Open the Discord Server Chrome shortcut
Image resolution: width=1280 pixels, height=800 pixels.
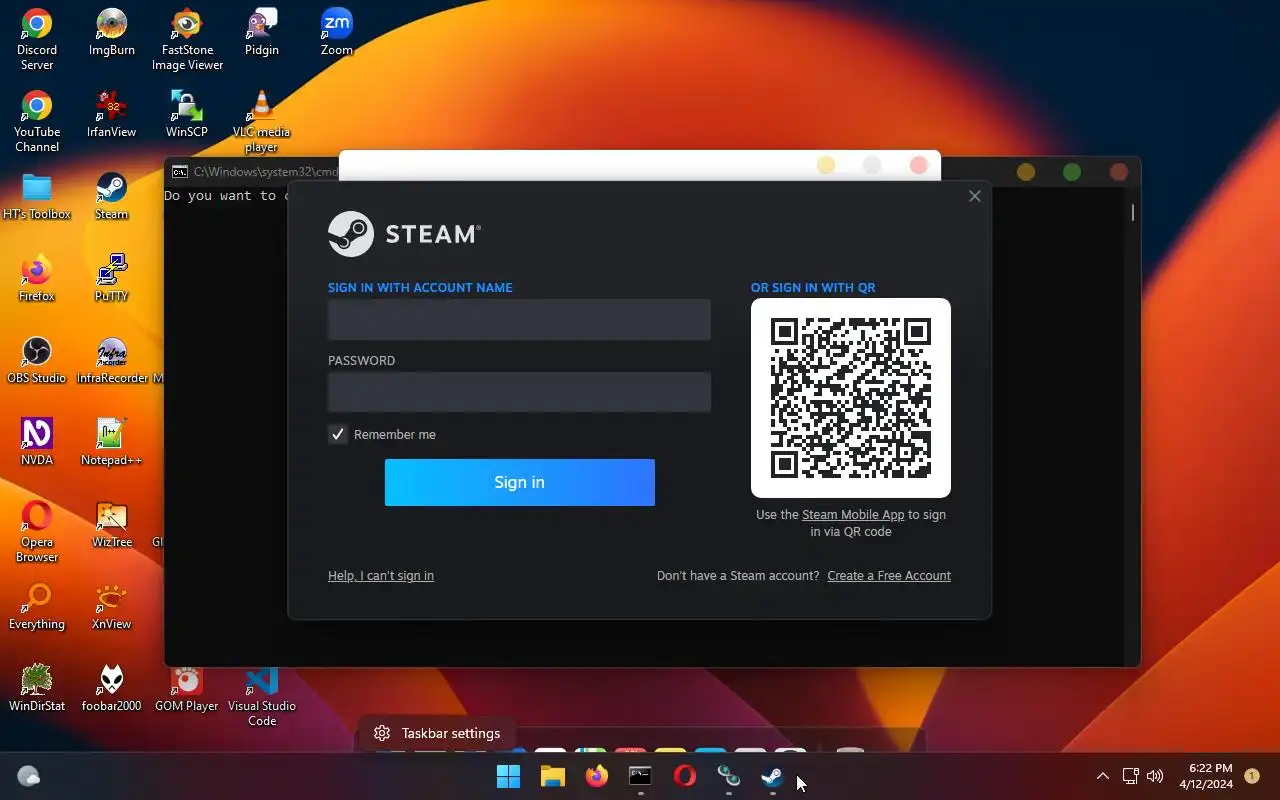(37, 40)
